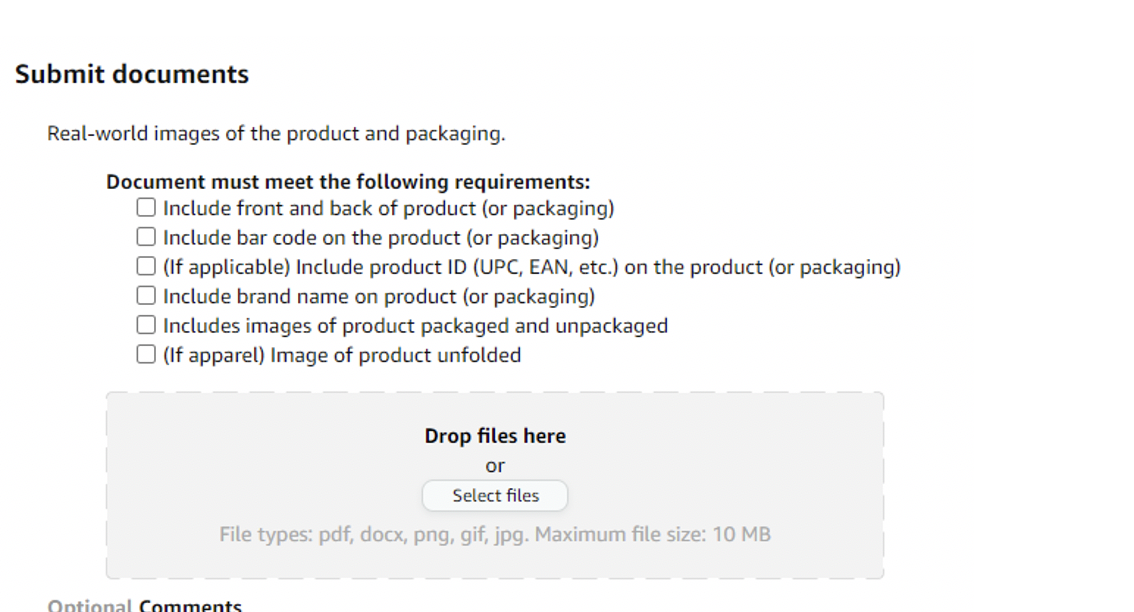Tick the 'Include bar code on the product' checkbox
The width and height of the screenshot is (1134, 612).
coord(147,237)
